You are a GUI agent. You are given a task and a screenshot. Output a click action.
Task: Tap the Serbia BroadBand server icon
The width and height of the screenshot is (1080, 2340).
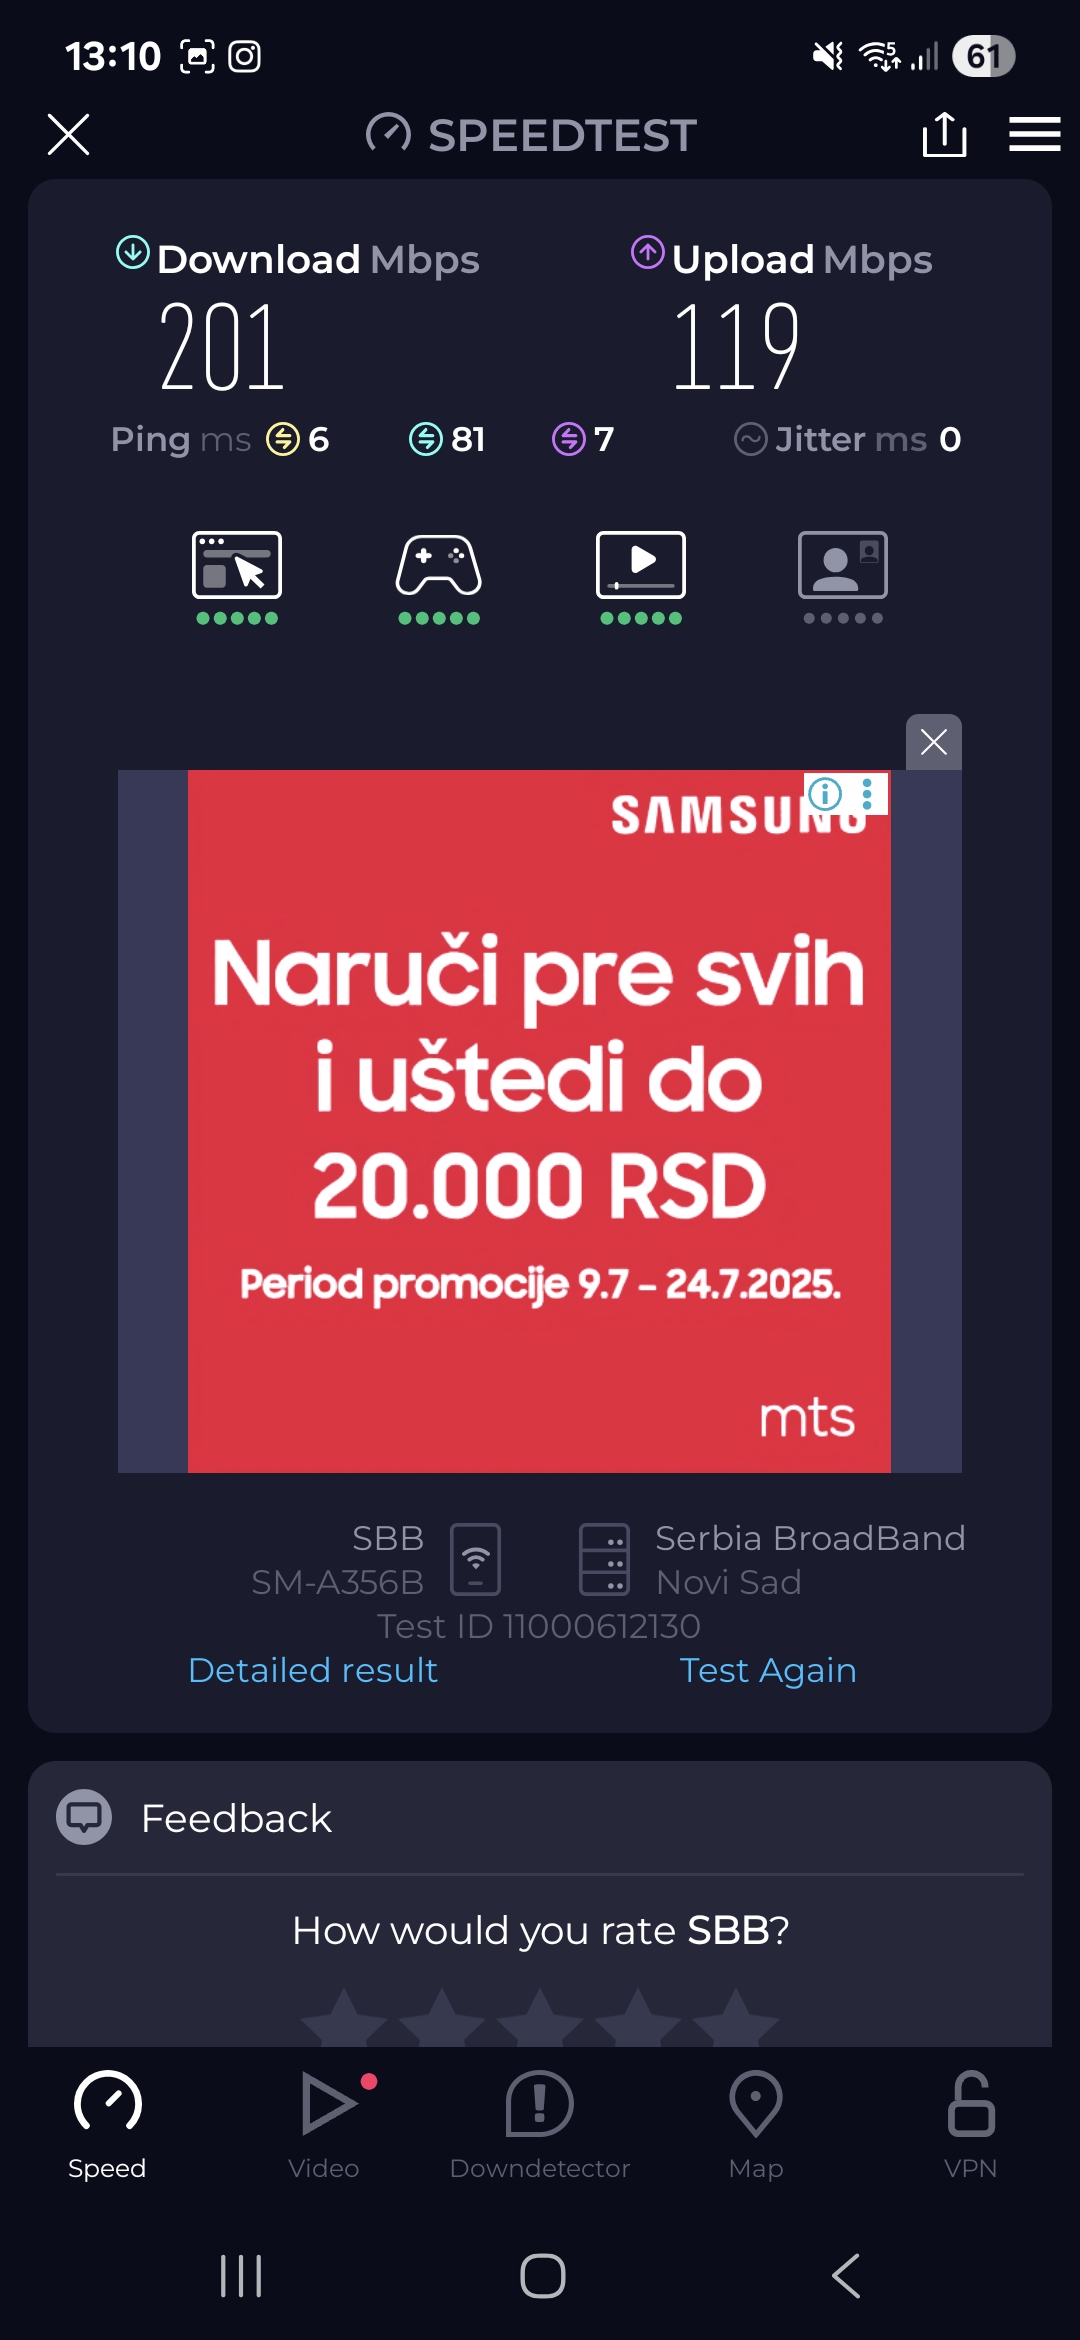tap(605, 1559)
